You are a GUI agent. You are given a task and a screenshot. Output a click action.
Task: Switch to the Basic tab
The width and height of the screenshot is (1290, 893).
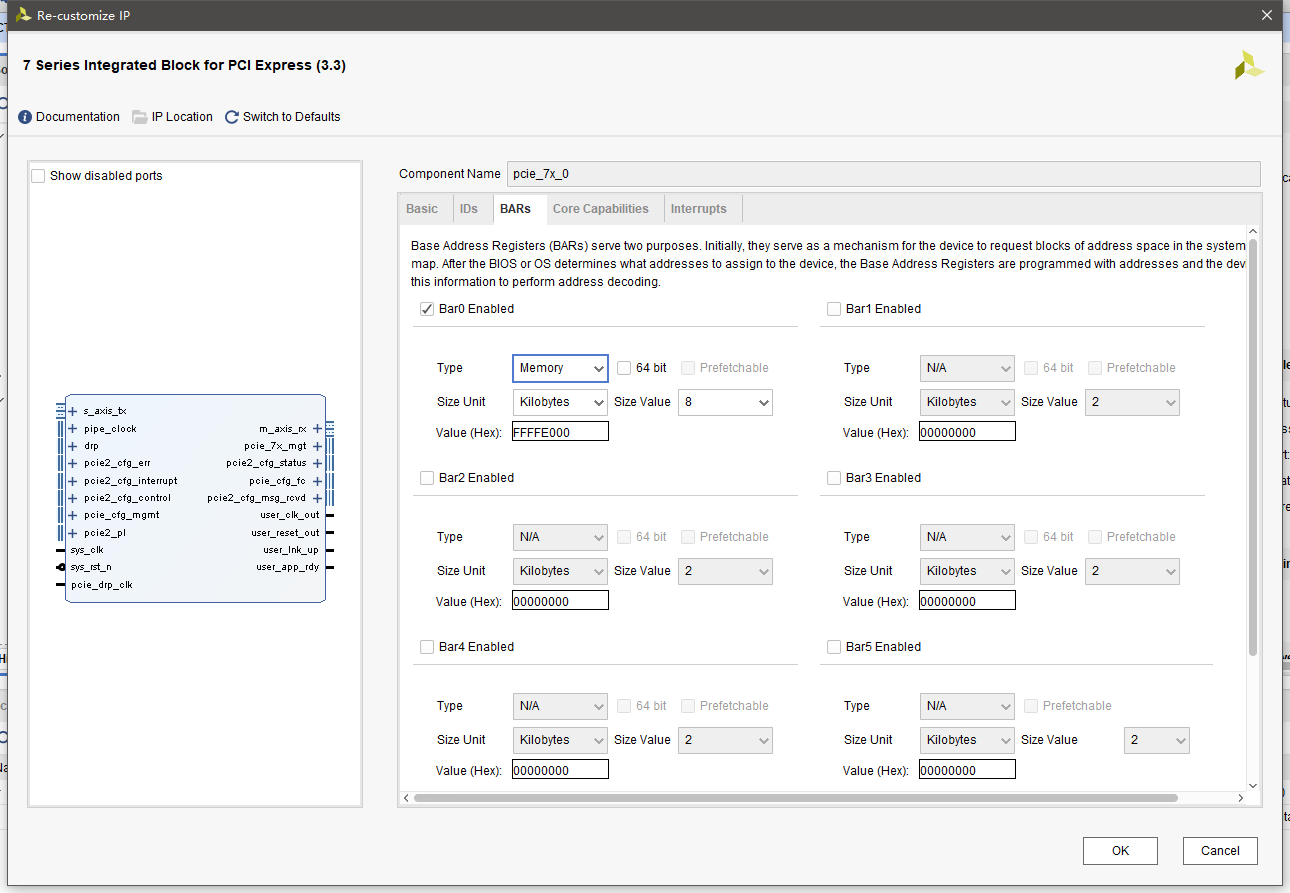(x=422, y=209)
